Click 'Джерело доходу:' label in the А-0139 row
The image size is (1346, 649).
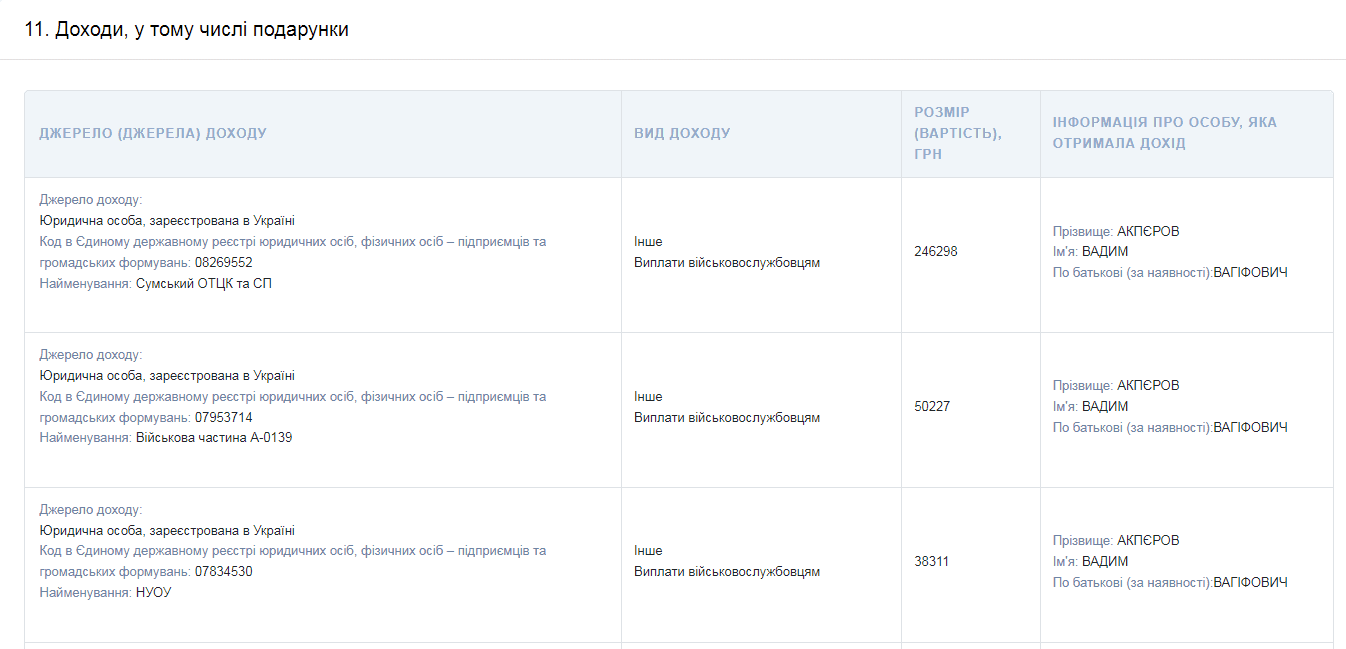point(91,355)
